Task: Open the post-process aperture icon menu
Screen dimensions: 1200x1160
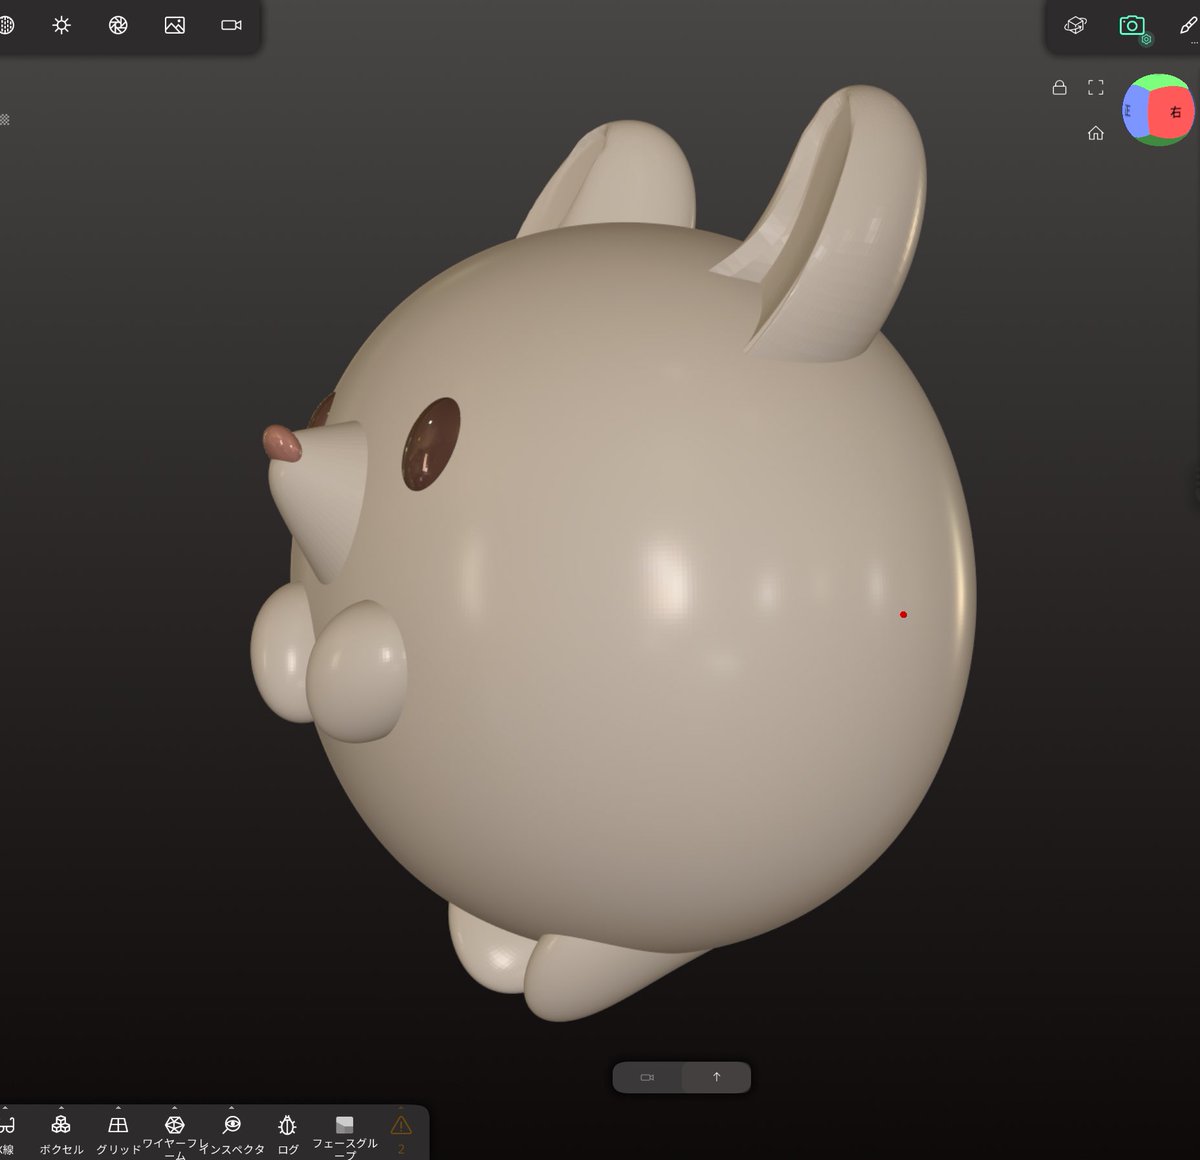Action: pos(118,25)
